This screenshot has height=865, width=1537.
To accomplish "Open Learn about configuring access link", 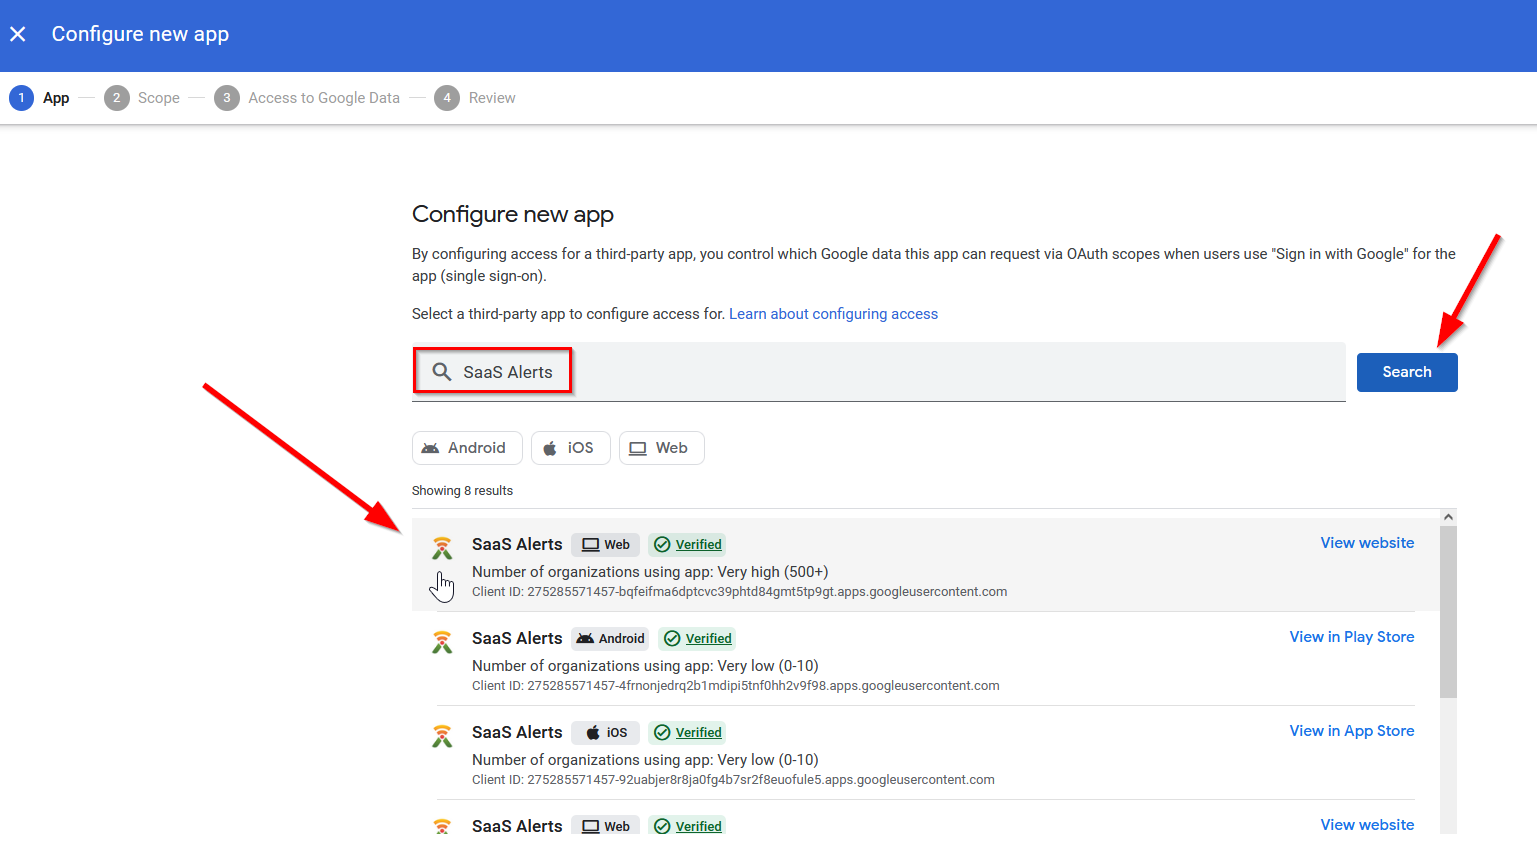I will tap(833, 313).
